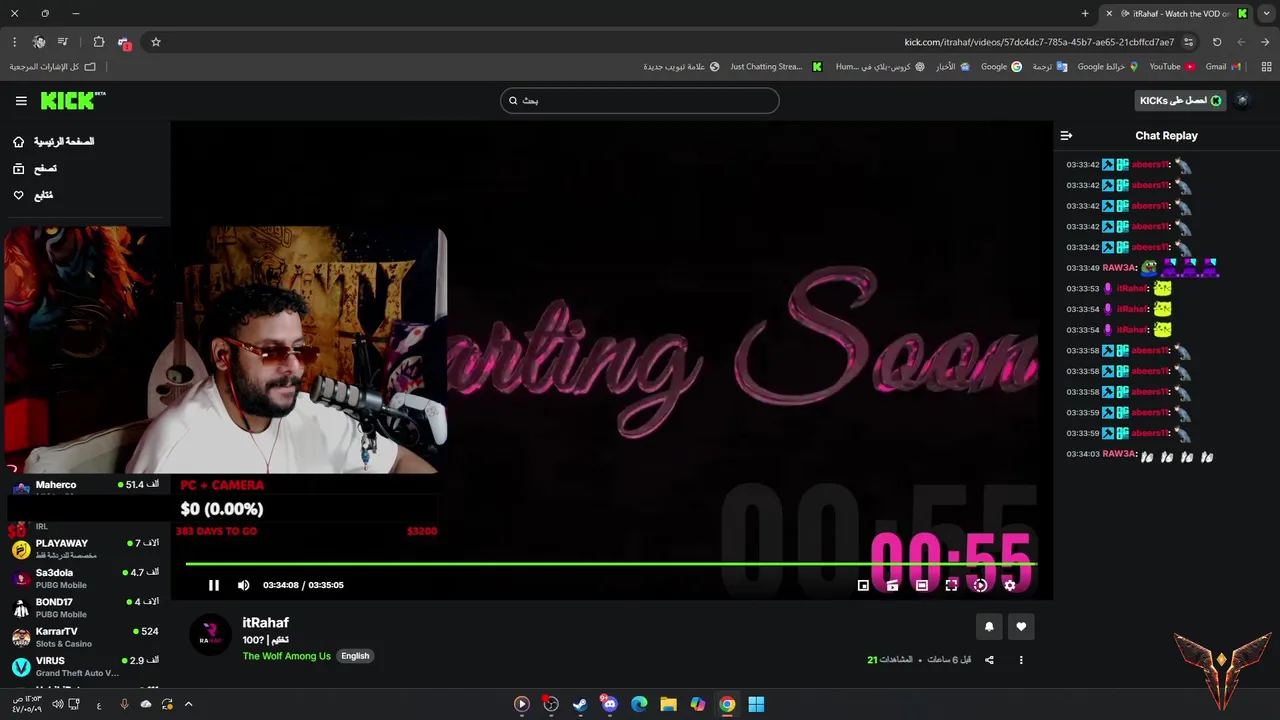1280x720 pixels.
Task: Open BOND17 channel in sidebar
Action: pos(85,608)
